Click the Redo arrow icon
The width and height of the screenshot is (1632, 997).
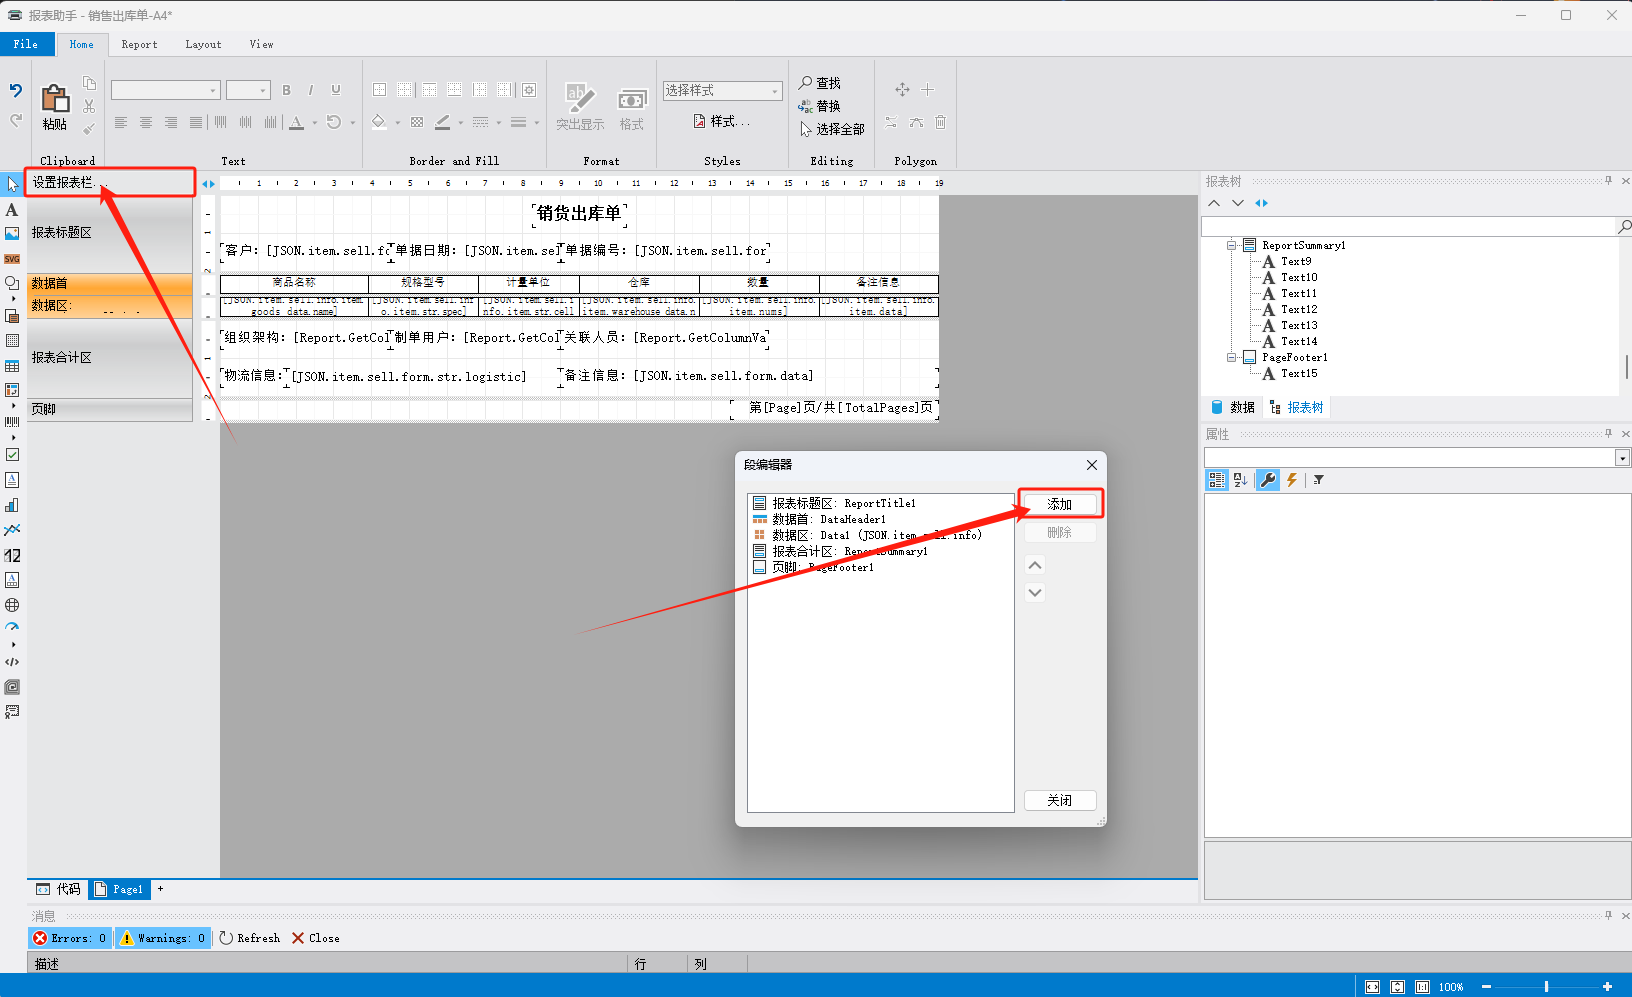point(16,120)
